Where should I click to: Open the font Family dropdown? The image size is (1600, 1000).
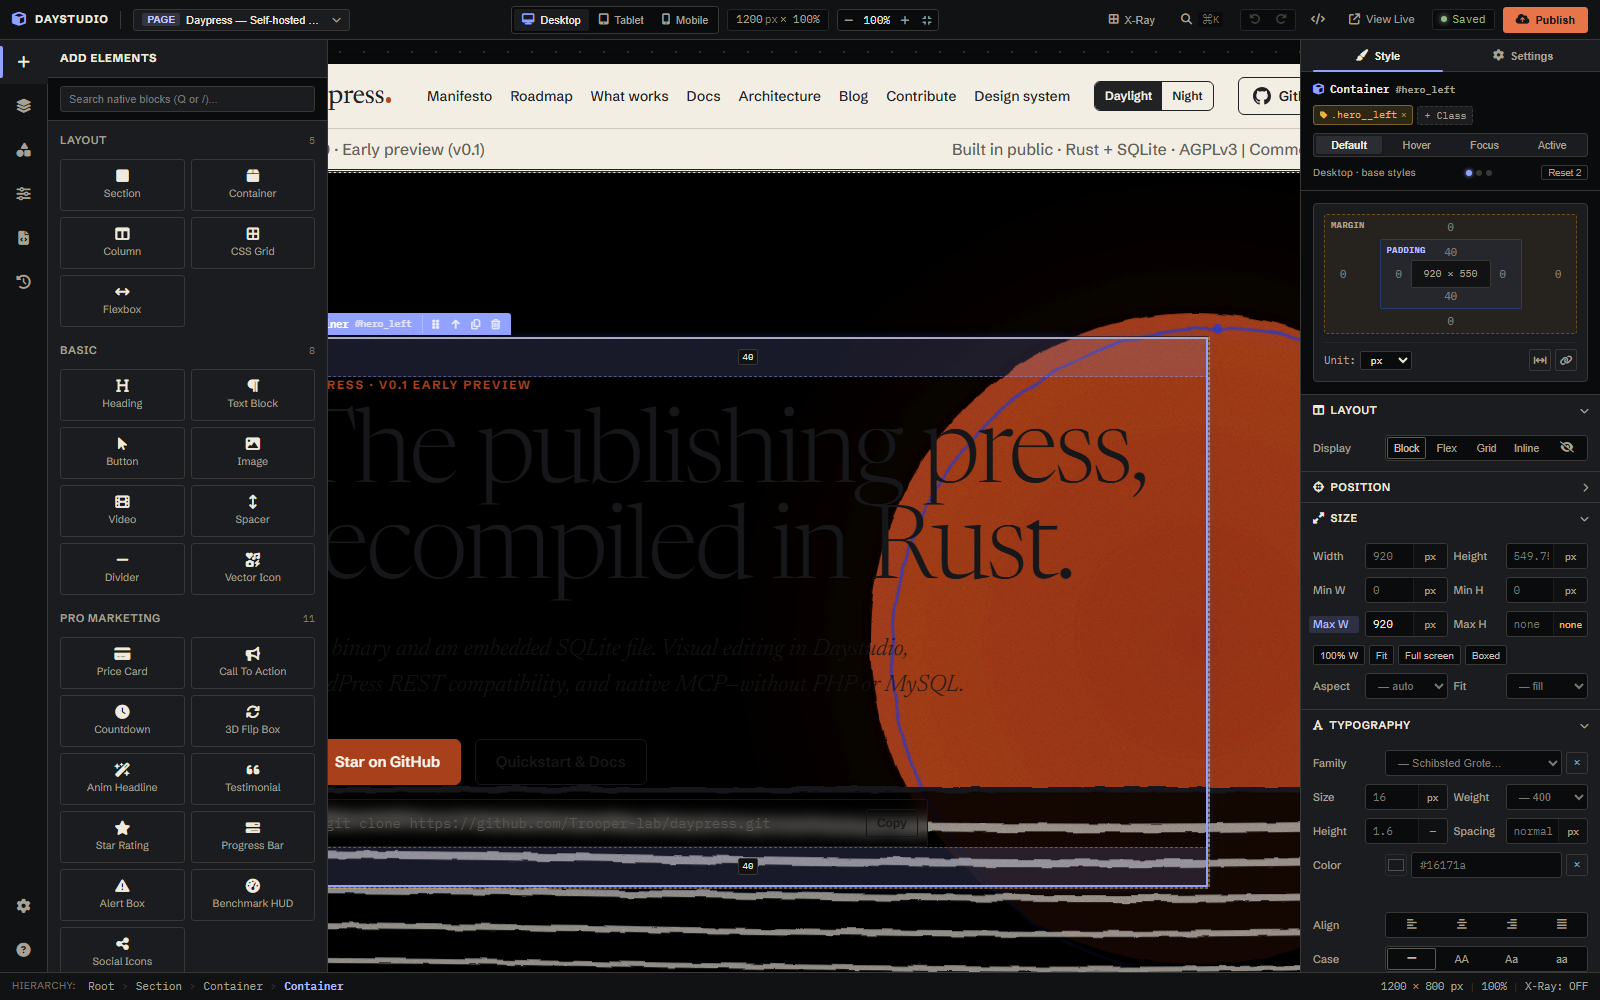(1472, 763)
